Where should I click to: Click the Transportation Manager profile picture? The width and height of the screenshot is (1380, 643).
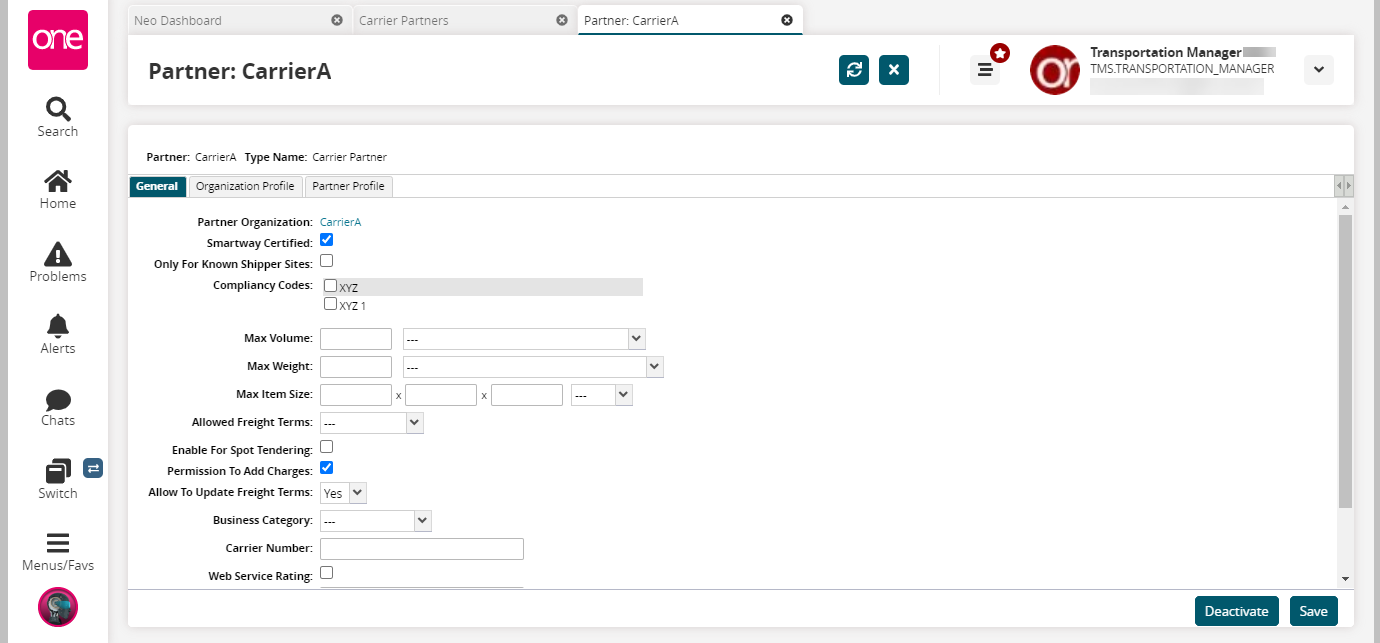point(1055,70)
